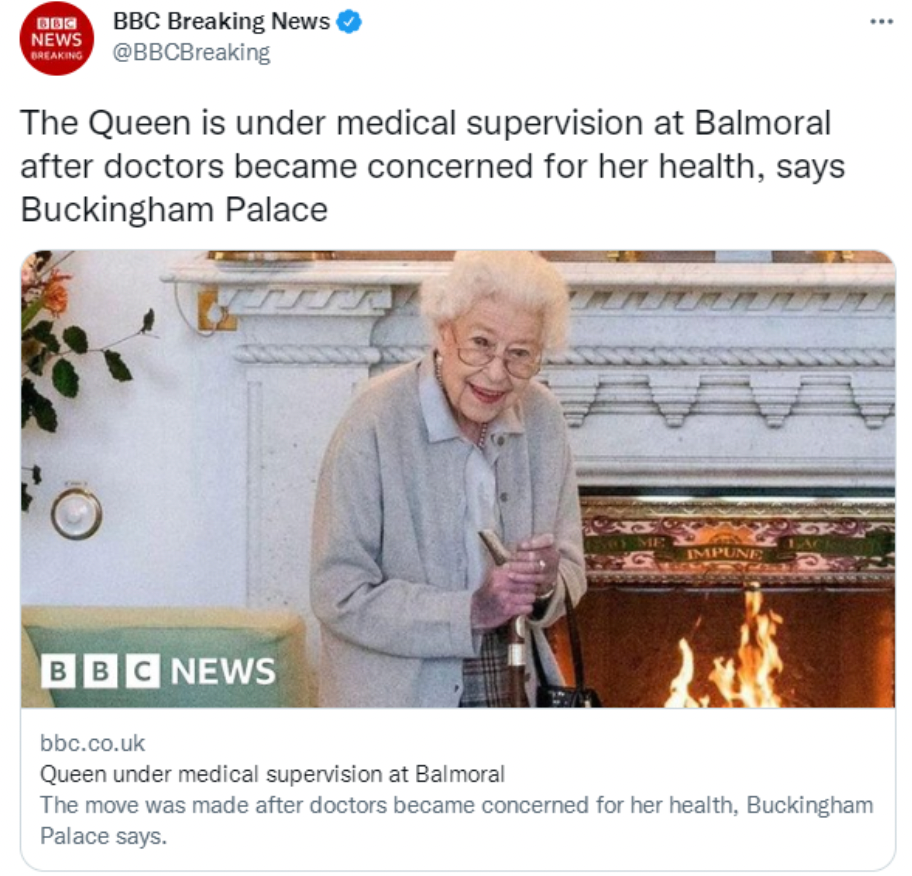The image size is (912, 876).
Task: Click the tweet text about the Queen
Action: (433, 166)
